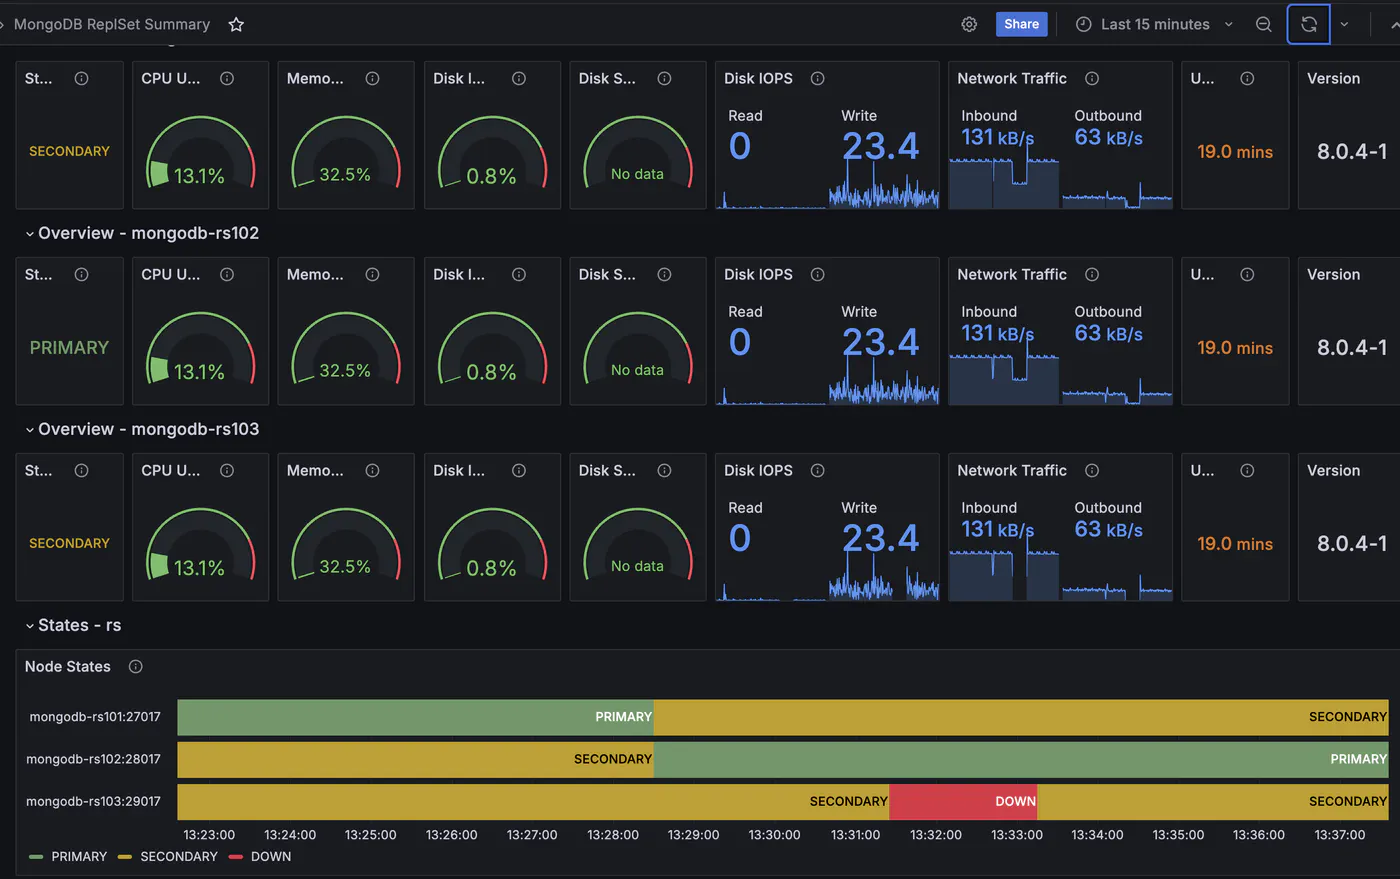Viewport: 1400px width, 879px height.
Task: Star the MongoDB ReplSet Summary dashboard
Action: 236,24
